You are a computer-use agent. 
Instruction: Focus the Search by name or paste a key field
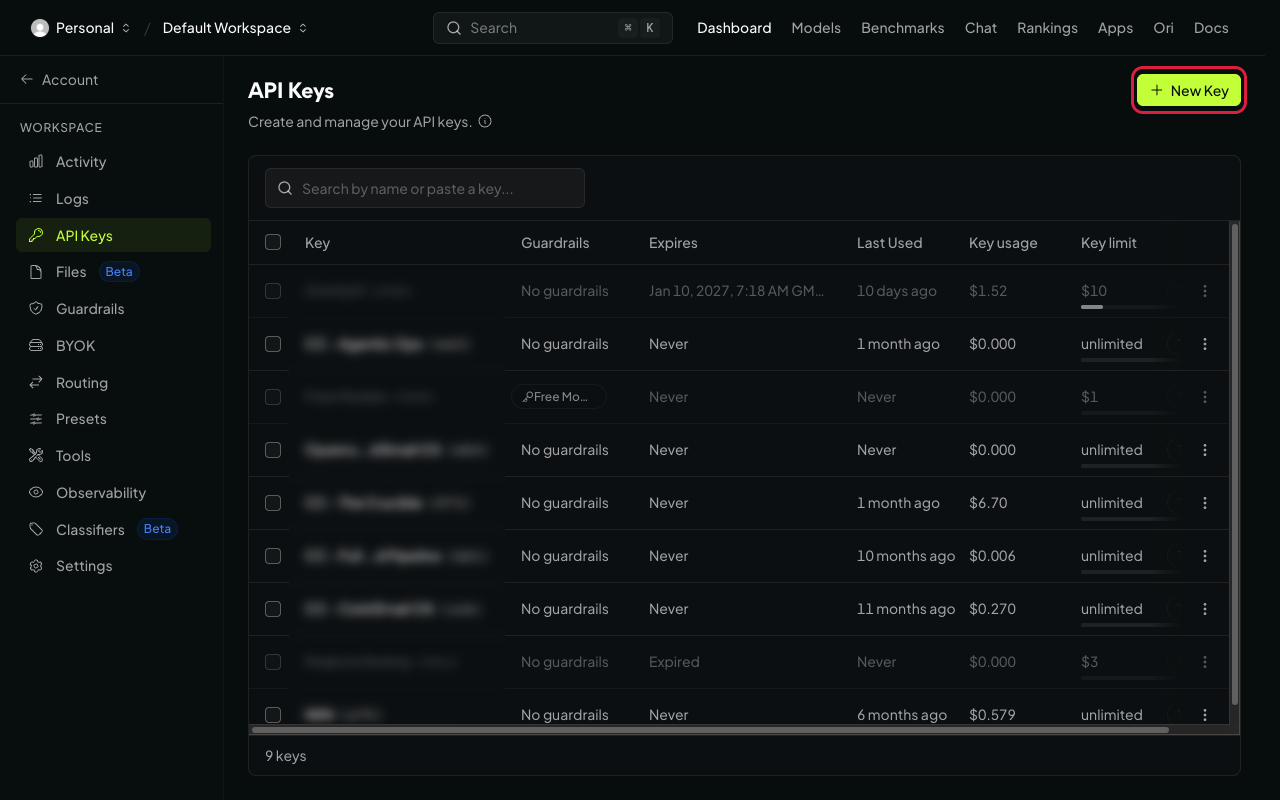point(425,188)
